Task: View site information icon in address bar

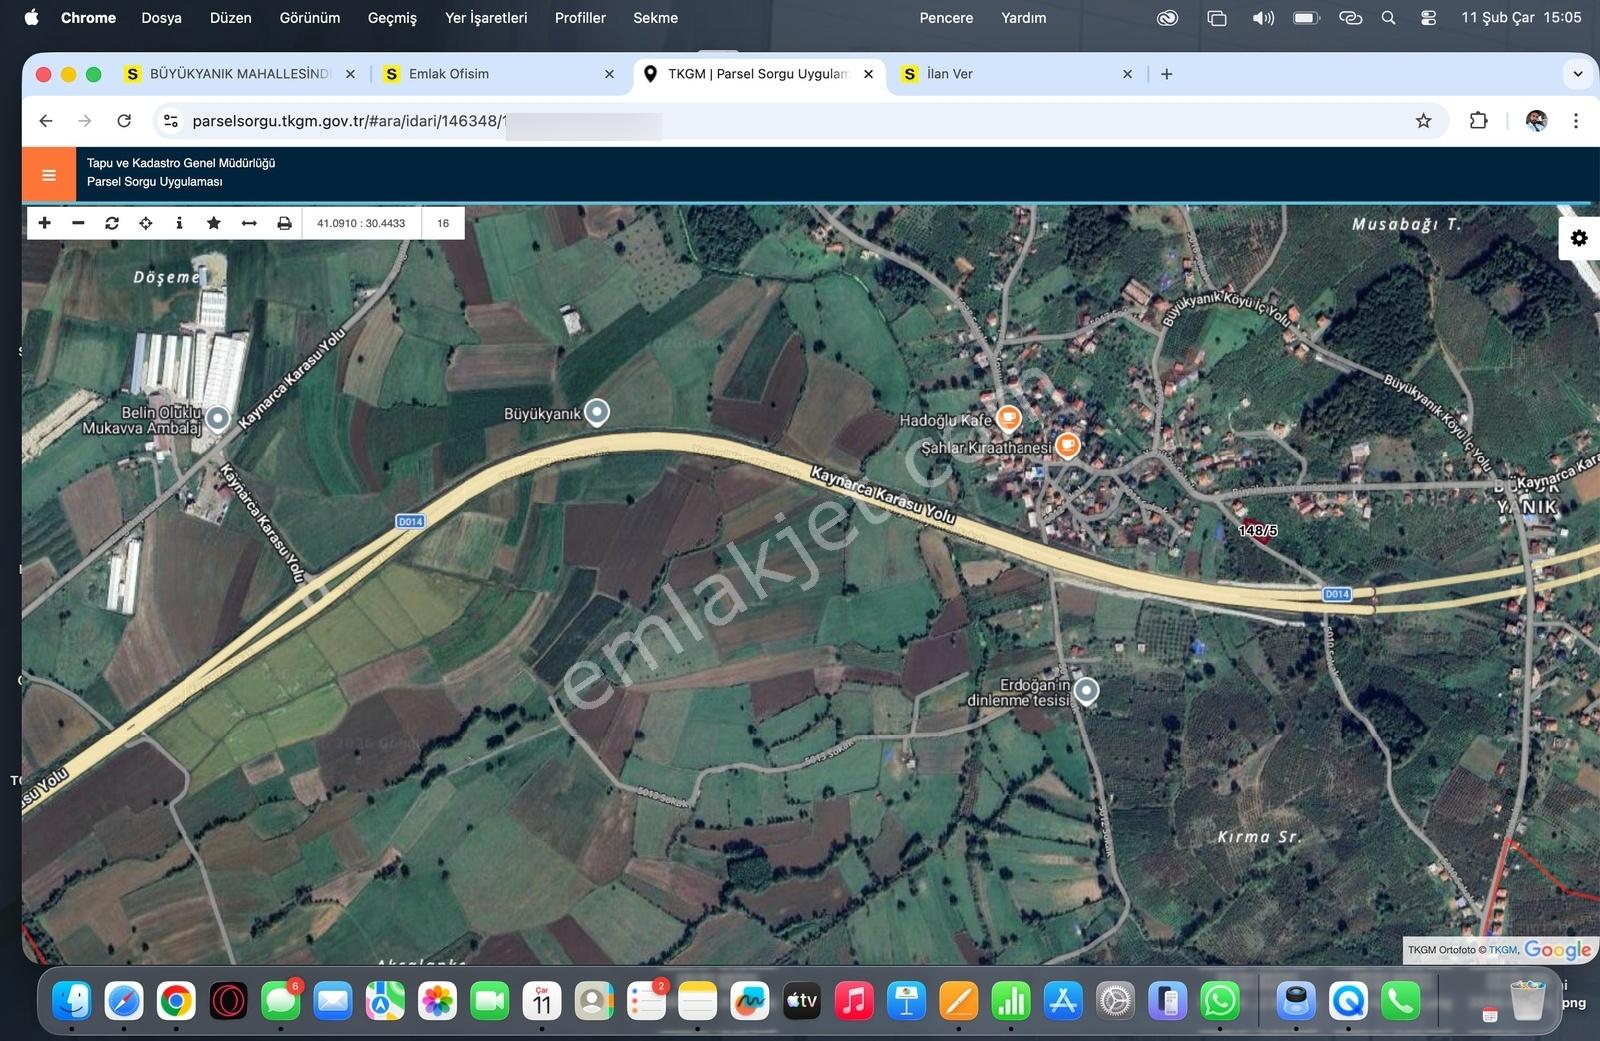Action: coord(171,121)
